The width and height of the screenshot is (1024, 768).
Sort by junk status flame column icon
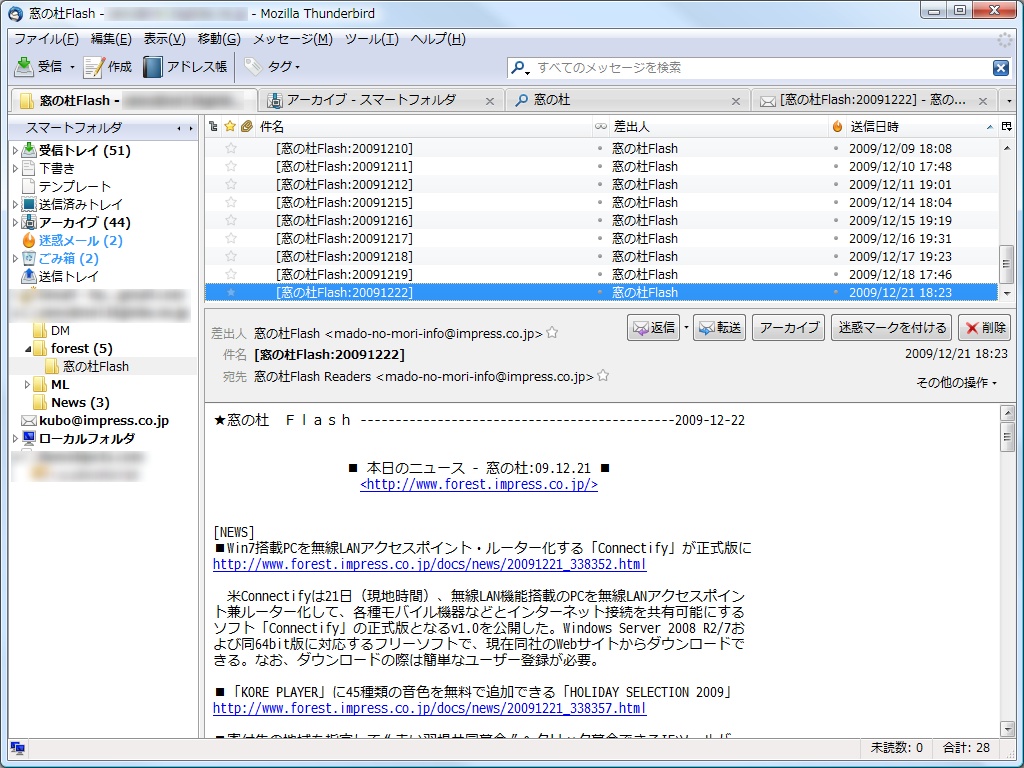coord(837,127)
